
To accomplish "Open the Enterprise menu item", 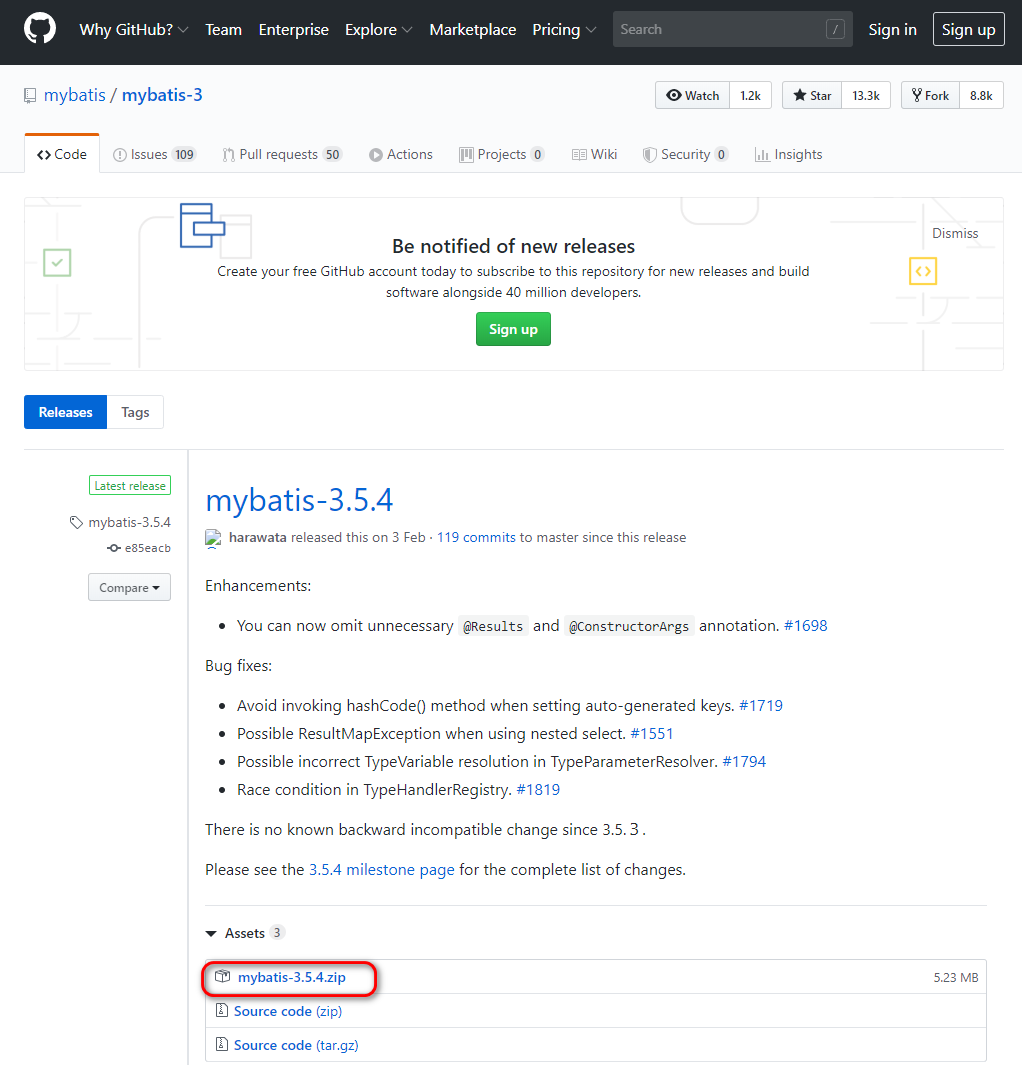I will pyautogui.click(x=293, y=30).
